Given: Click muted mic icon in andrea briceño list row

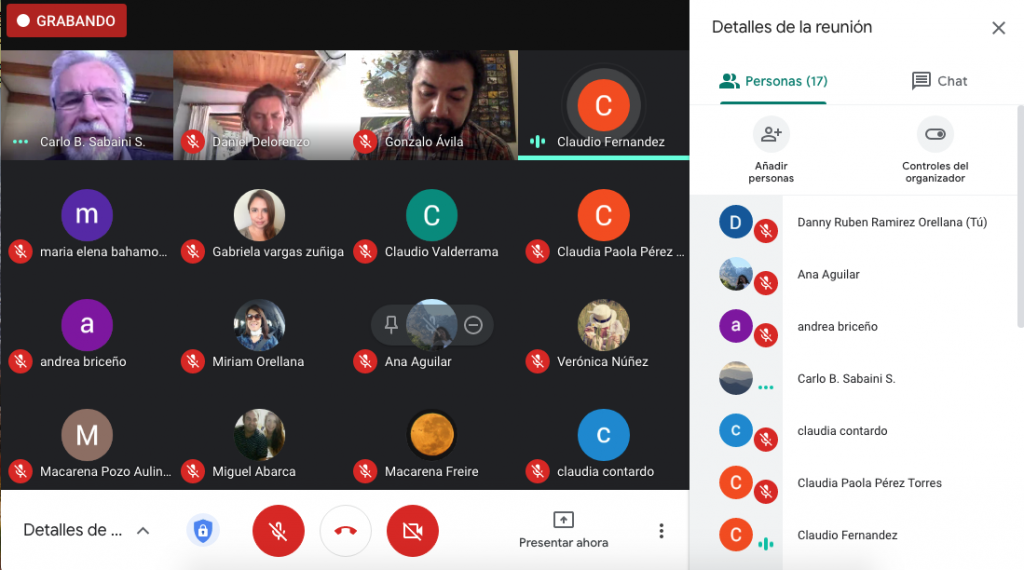Looking at the screenshot, I should point(766,335).
